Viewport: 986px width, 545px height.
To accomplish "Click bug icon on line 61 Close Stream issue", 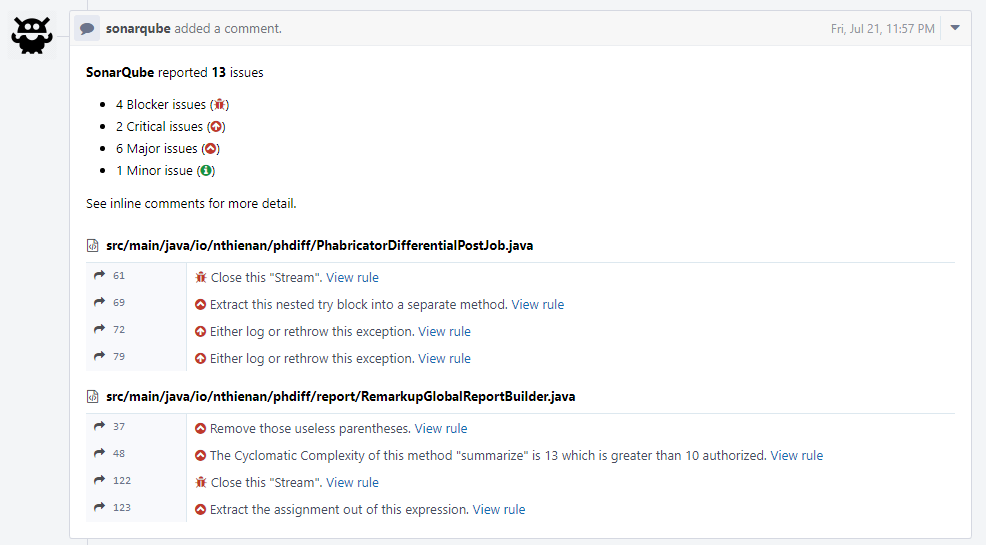I will click(x=201, y=277).
